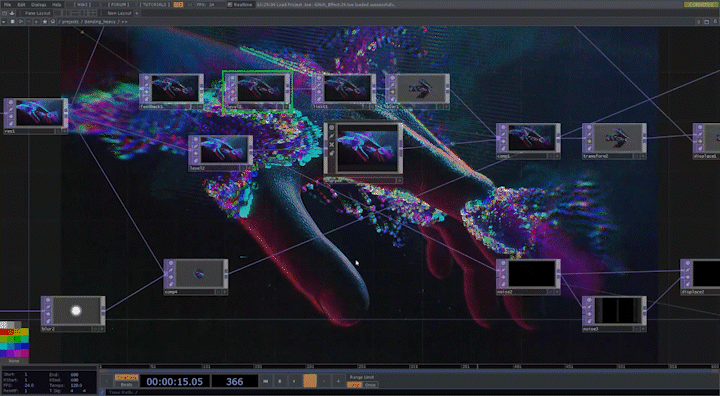Image resolution: width=720 pixels, height=396 pixels.
Task: Click the blur2 node thumbnail with white dot
Action: (77, 311)
